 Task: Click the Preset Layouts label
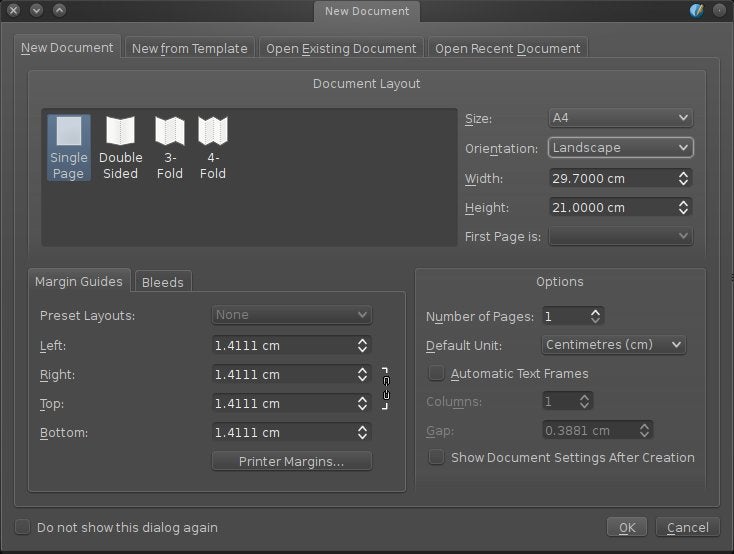click(x=88, y=316)
